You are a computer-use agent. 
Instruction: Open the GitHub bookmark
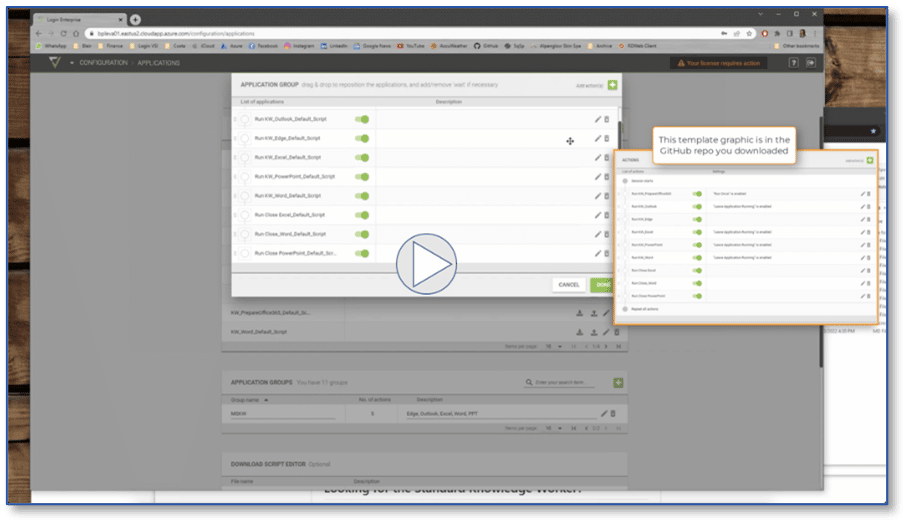tap(486, 46)
